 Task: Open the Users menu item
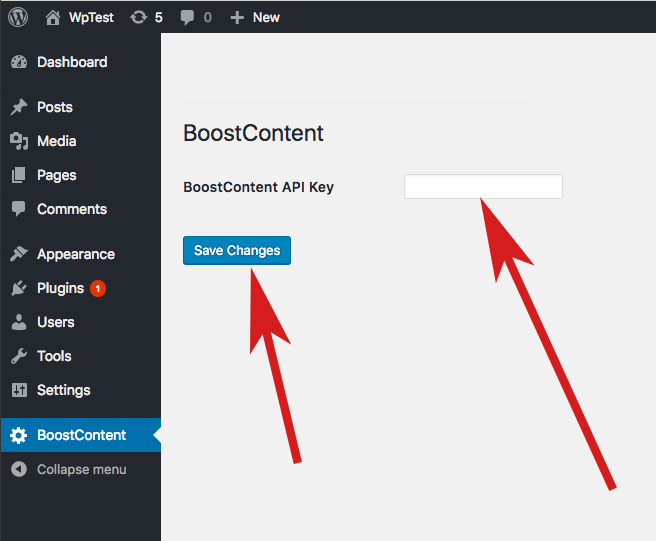point(56,322)
